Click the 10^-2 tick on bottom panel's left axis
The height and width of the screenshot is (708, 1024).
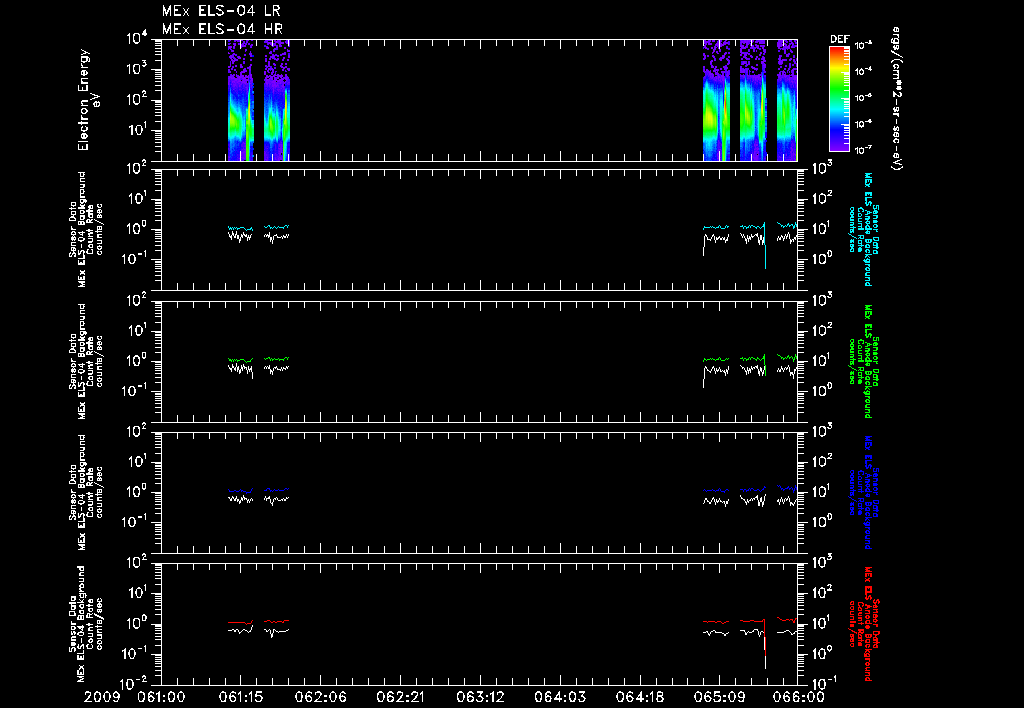[135, 684]
